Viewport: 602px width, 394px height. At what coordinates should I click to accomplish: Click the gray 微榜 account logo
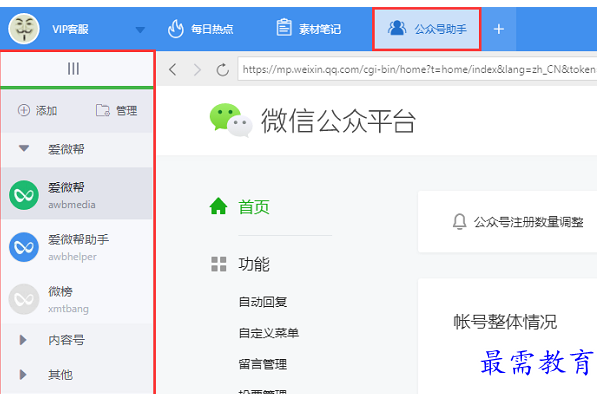(24, 299)
